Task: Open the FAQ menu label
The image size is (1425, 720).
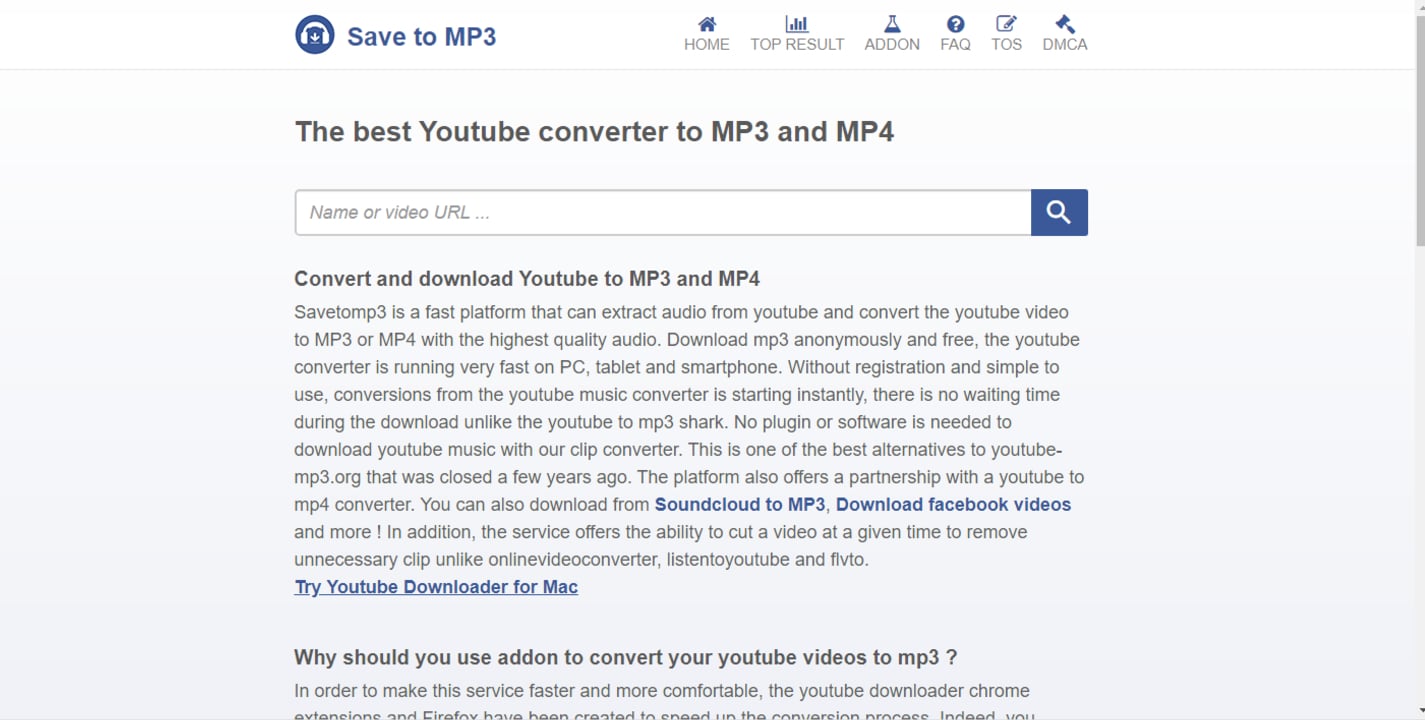Action: 956,44
